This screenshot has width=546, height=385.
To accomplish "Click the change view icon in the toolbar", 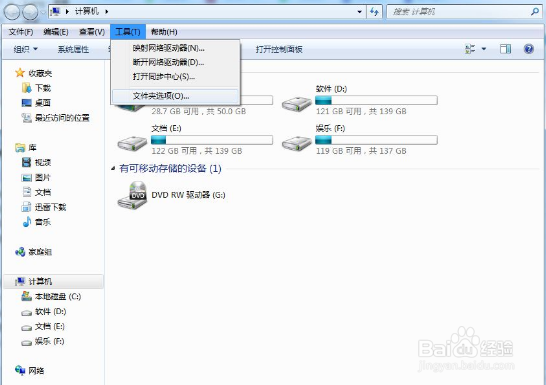I will point(470,49).
